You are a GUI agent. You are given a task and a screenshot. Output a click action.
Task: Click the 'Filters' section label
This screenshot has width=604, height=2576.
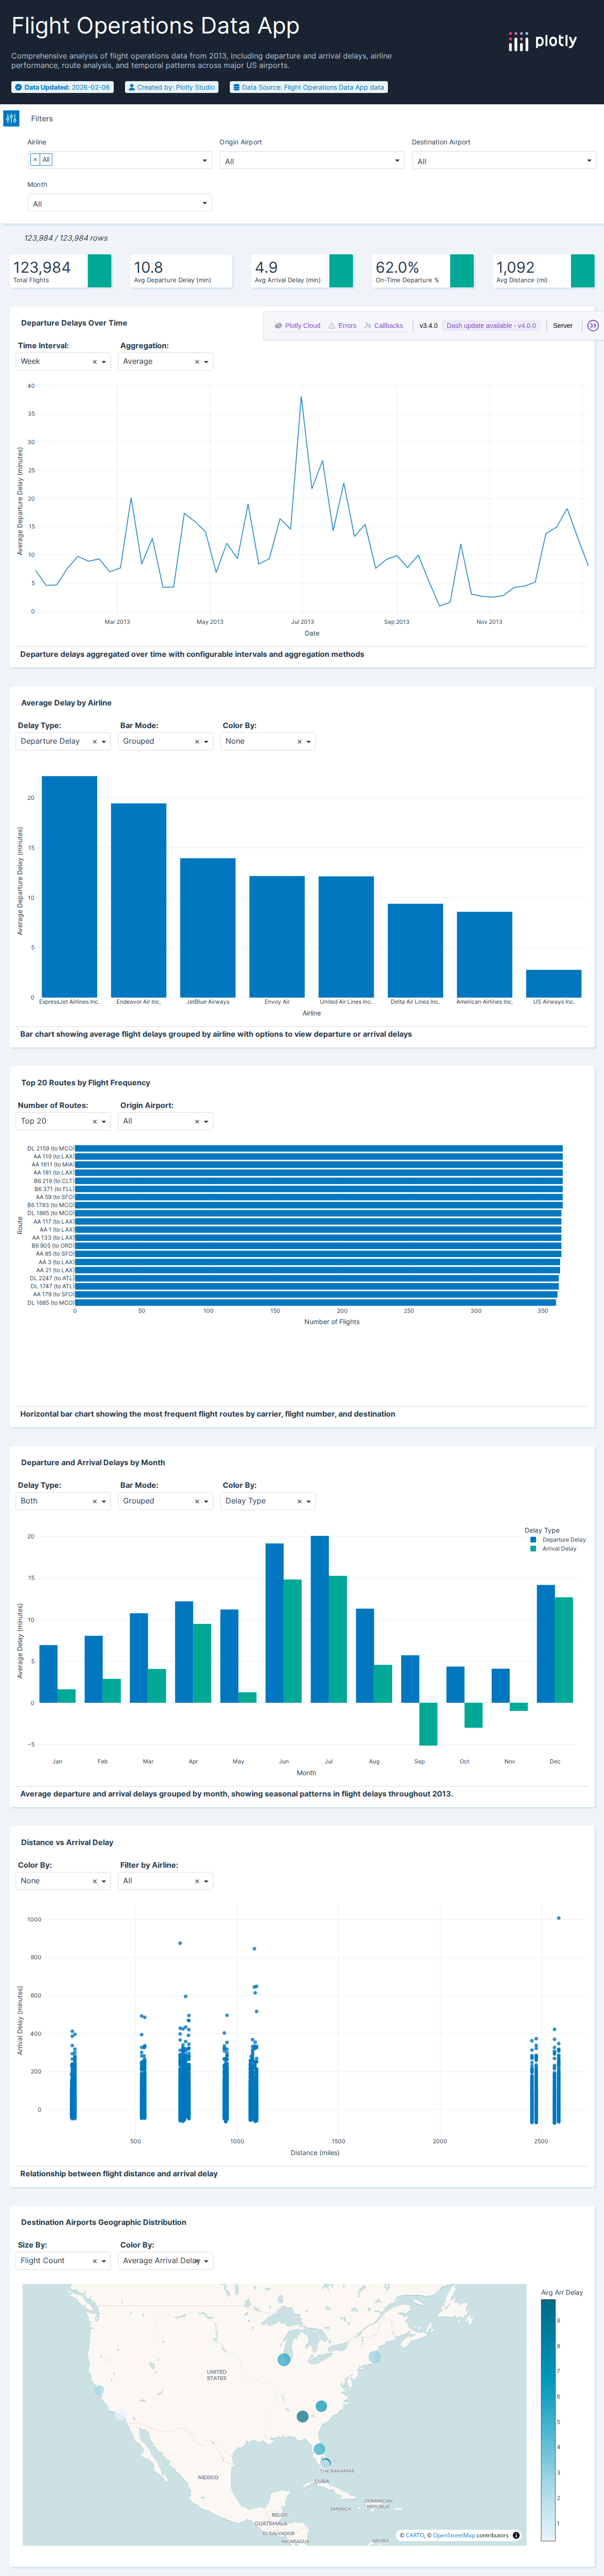(42, 118)
